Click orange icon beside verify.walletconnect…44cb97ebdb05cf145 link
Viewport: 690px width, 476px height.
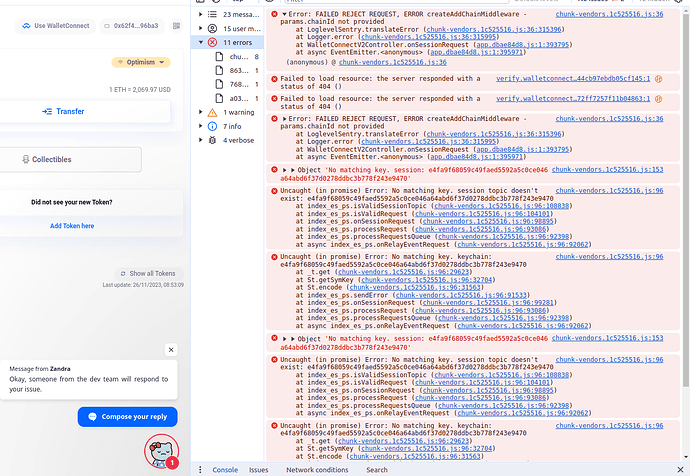[x=659, y=79]
